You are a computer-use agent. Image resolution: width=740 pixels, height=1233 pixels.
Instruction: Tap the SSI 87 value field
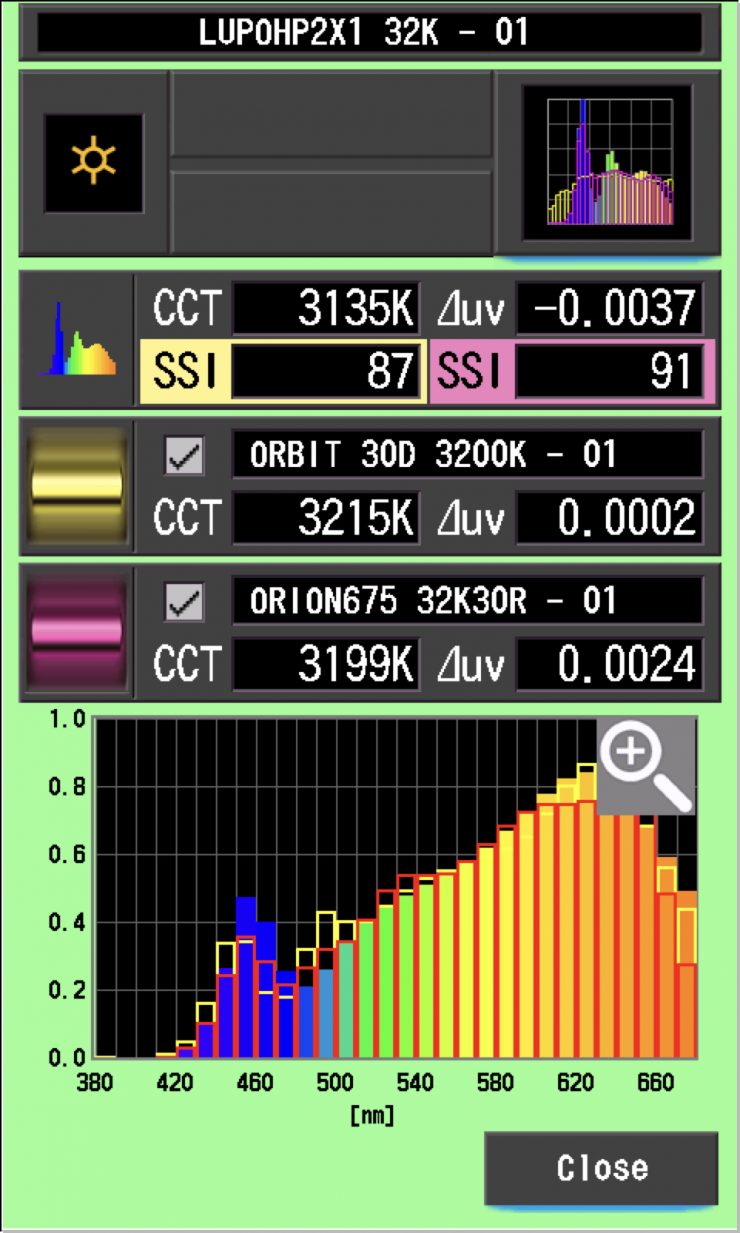point(325,371)
